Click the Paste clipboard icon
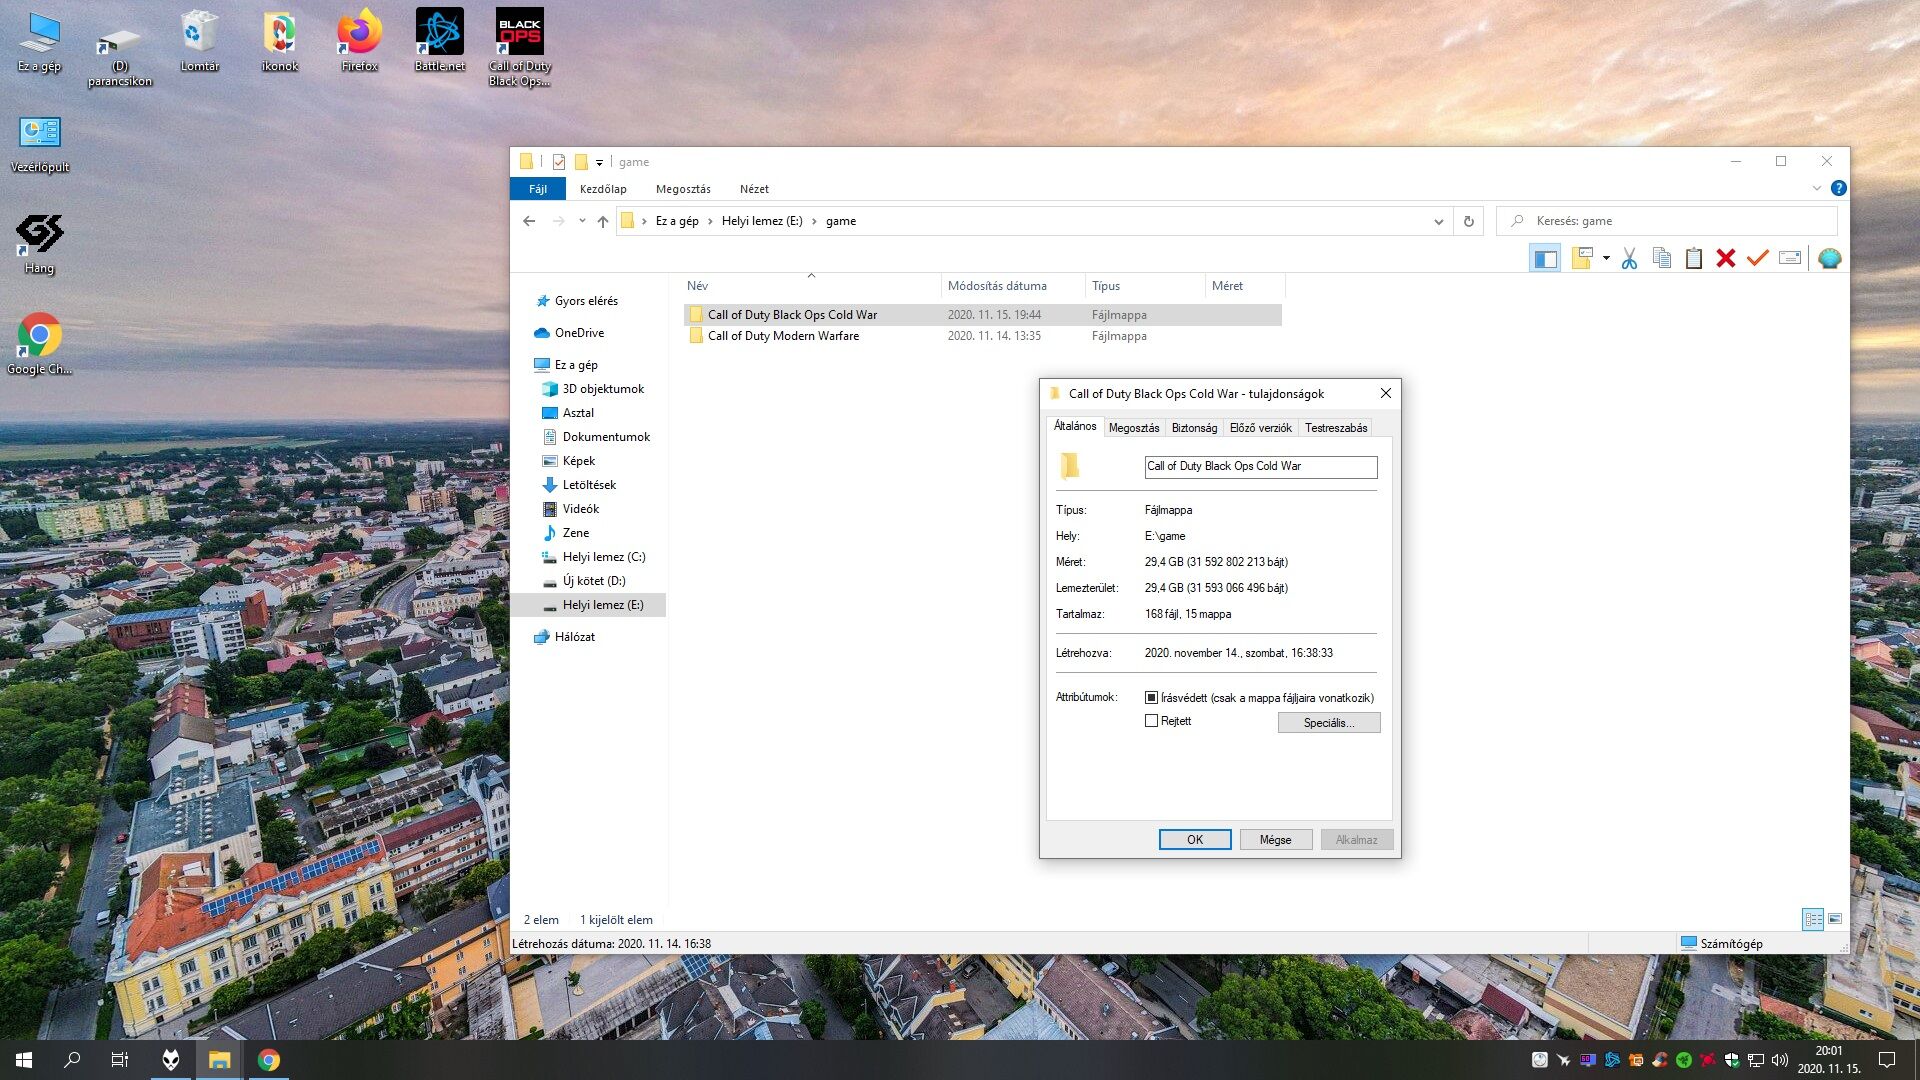 1693,259
